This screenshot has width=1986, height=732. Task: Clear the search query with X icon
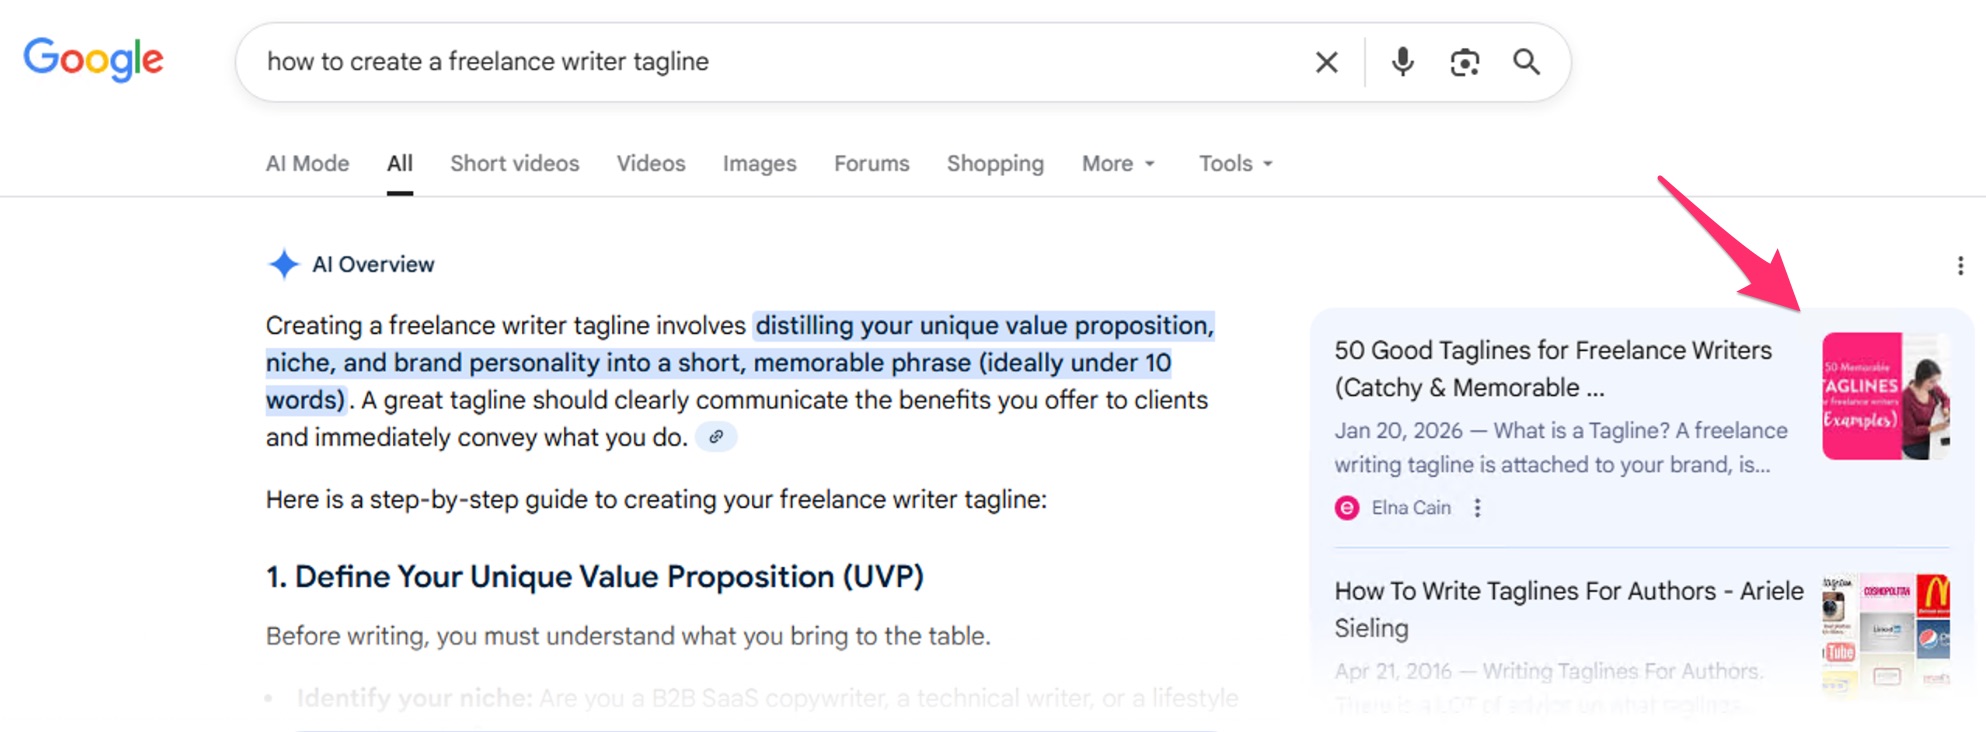pyautogui.click(x=1326, y=62)
